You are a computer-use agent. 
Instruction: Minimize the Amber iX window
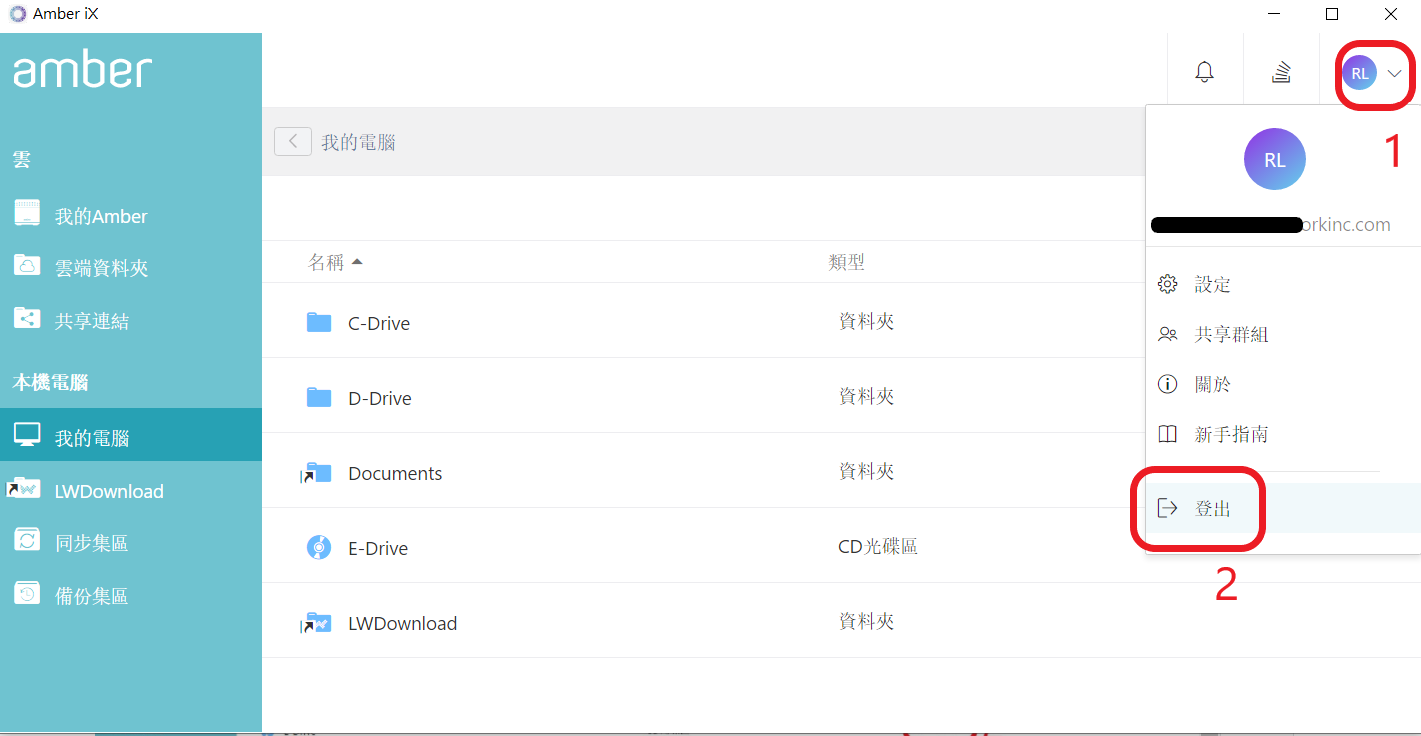point(1274,14)
